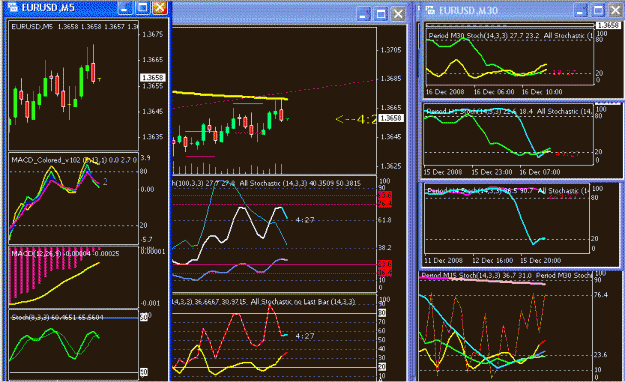Click the 1.3658 price tag in EURUSD,M30 window
Screen dimensions: 625x382
(x=609, y=25)
